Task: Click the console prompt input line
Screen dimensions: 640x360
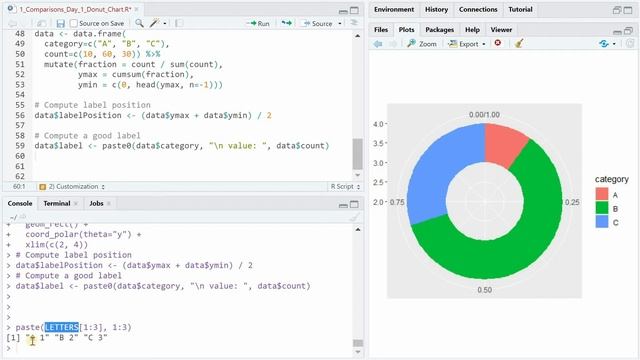Action: click(x=184, y=348)
